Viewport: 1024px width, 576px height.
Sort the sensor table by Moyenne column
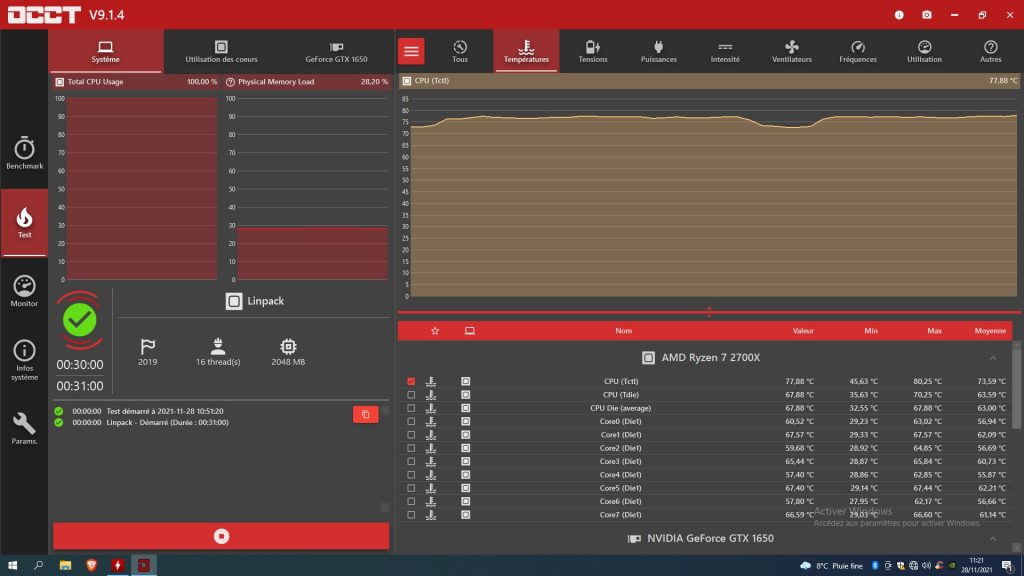point(989,330)
